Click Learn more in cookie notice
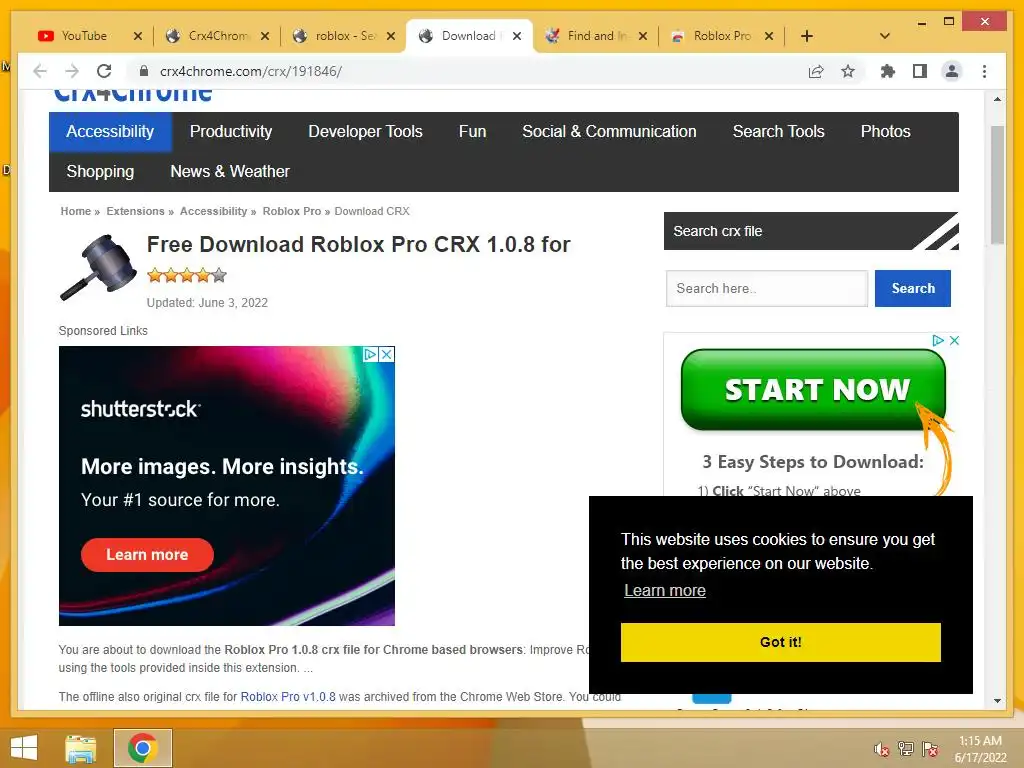This screenshot has height=768, width=1024. coord(665,590)
